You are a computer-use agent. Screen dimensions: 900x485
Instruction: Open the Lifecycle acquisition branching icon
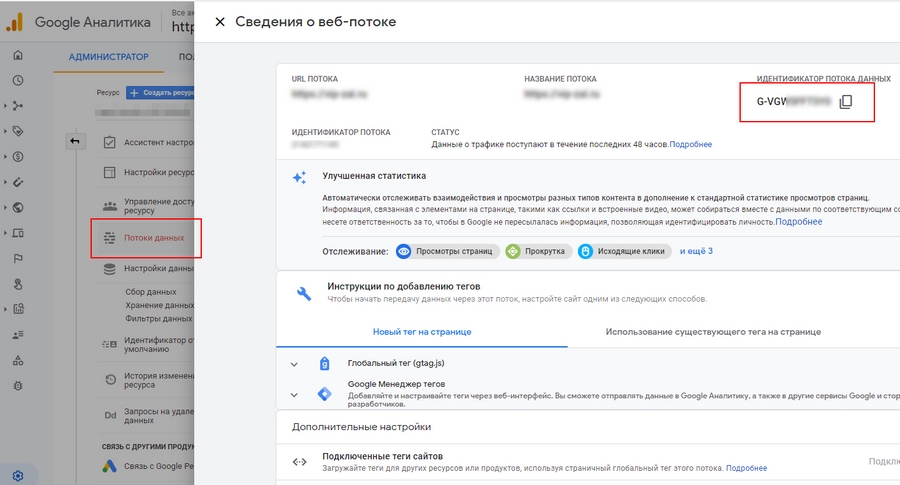(18, 106)
